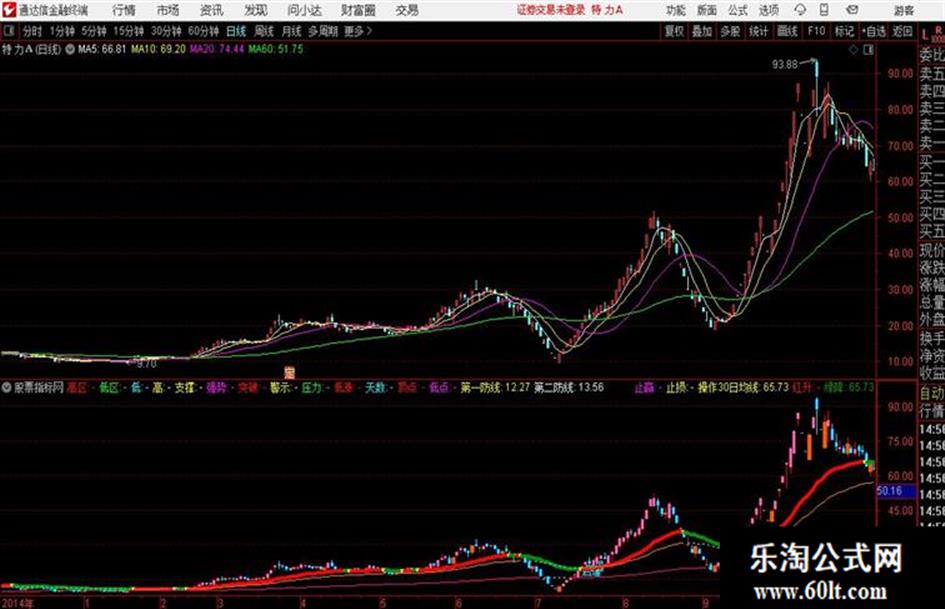Click the orange info marker on main chart axis
Screen dimensions: 945x609
click(x=289, y=372)
